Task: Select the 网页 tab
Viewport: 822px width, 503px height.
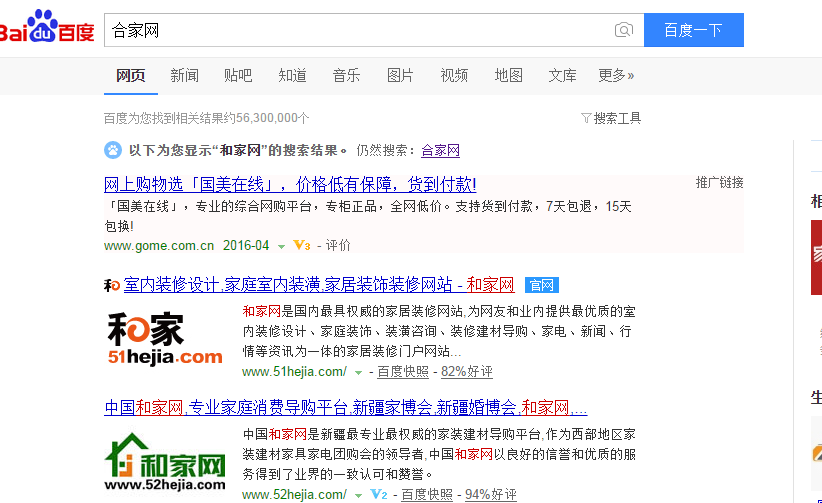Action: pyautogui.click(x=131, y=76)
